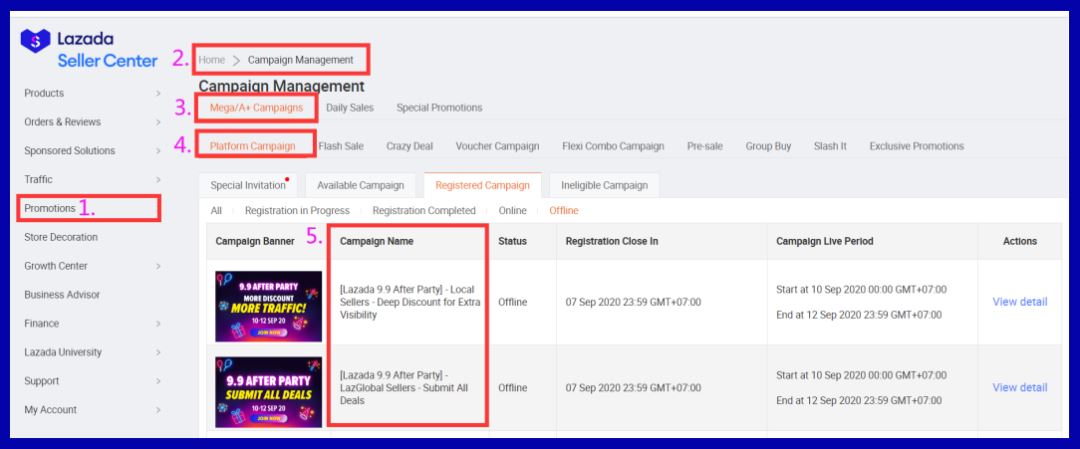Screen dimensions: 1080x449
Task: Open the Traffic sidebar menu
Action: click(38, 179)
